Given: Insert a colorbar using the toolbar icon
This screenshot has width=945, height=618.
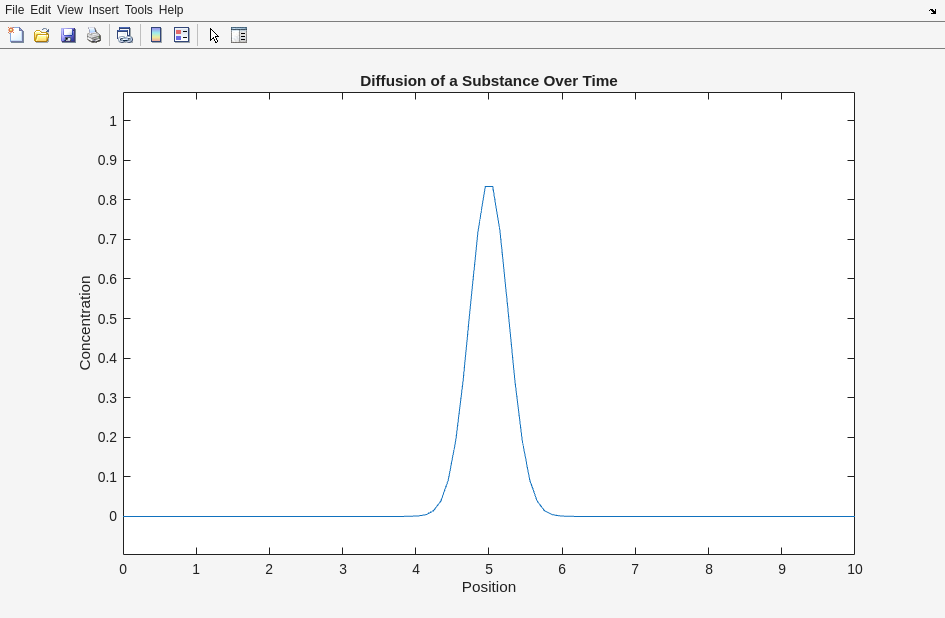Looking at the screenshot, I should point(156,35).
